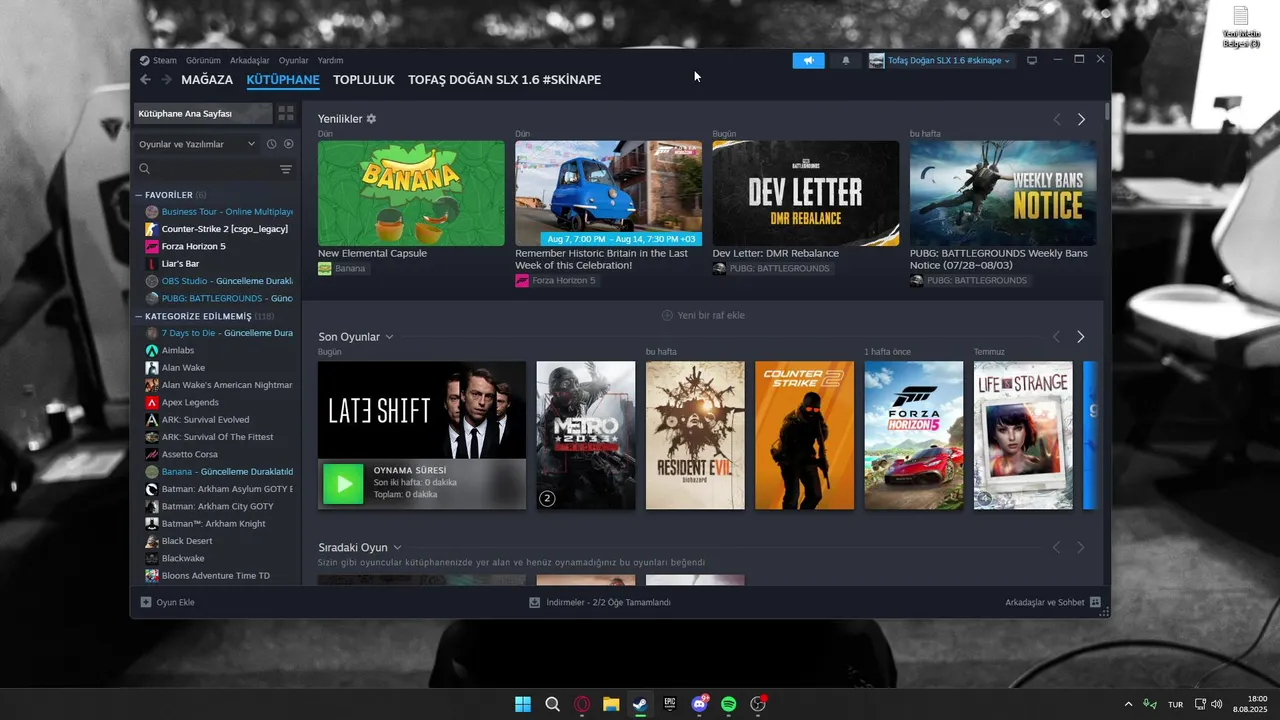
Task: Open İndirmeler 2/2 Öğe Tamamlandı
Action: (x=608, y=602)
